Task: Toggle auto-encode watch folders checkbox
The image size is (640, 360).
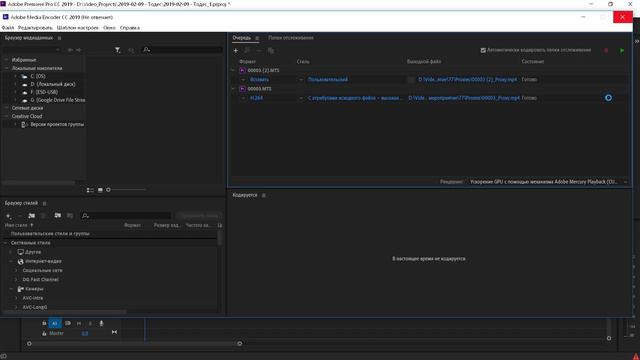Action: pos(483,50)
